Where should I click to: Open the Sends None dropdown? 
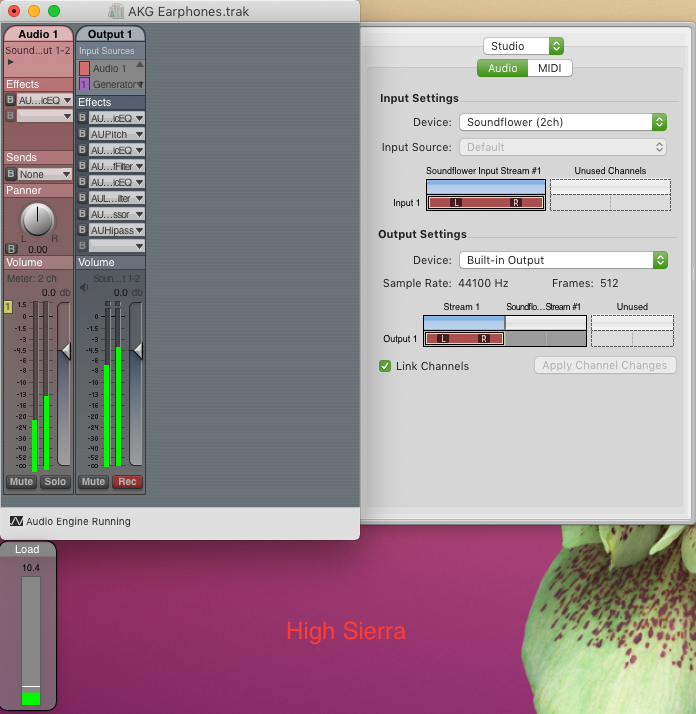(45, 174)
